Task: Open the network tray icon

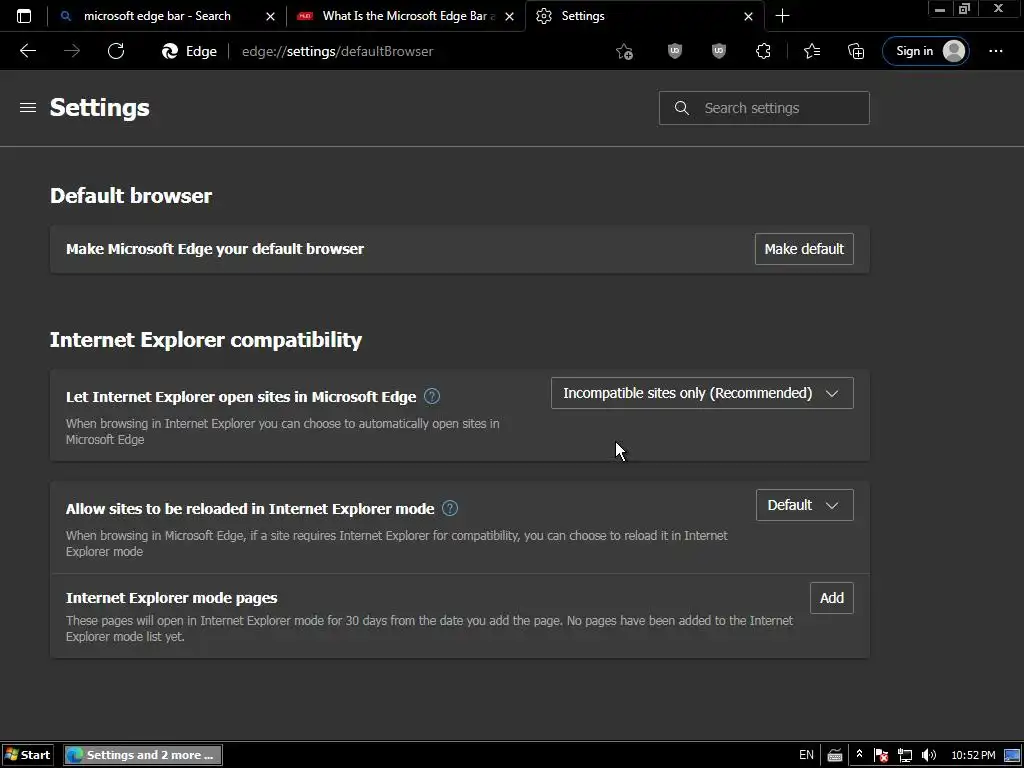Action: pyautogui.click(x=904, y=755)
